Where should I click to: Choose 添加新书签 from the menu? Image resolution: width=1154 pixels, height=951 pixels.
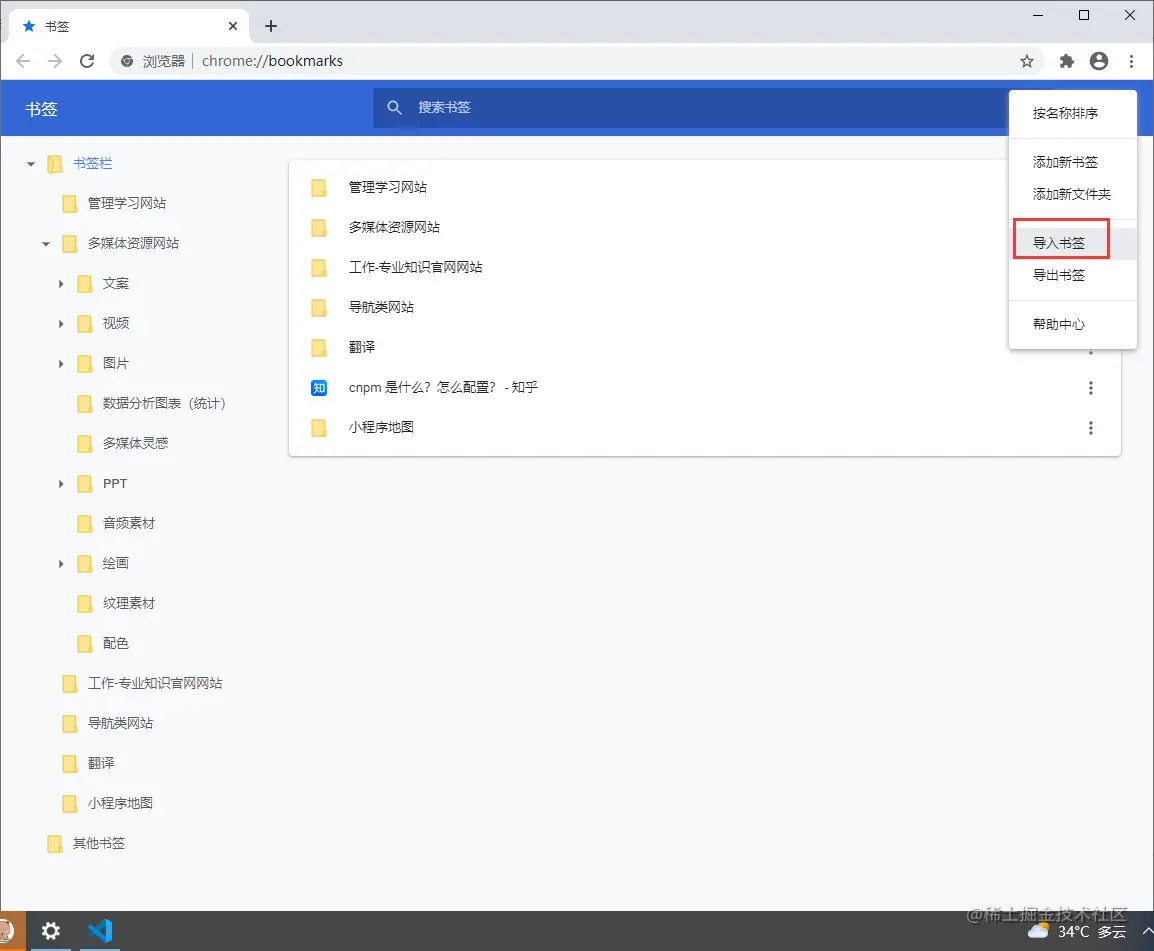[x=1072, y=162]
